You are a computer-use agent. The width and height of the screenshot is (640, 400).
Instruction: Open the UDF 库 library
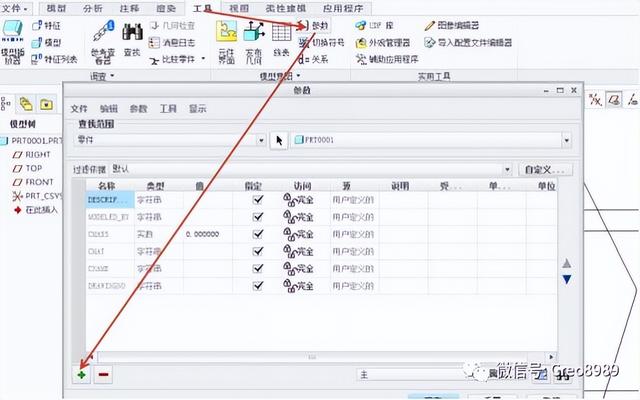coord(374,25)
